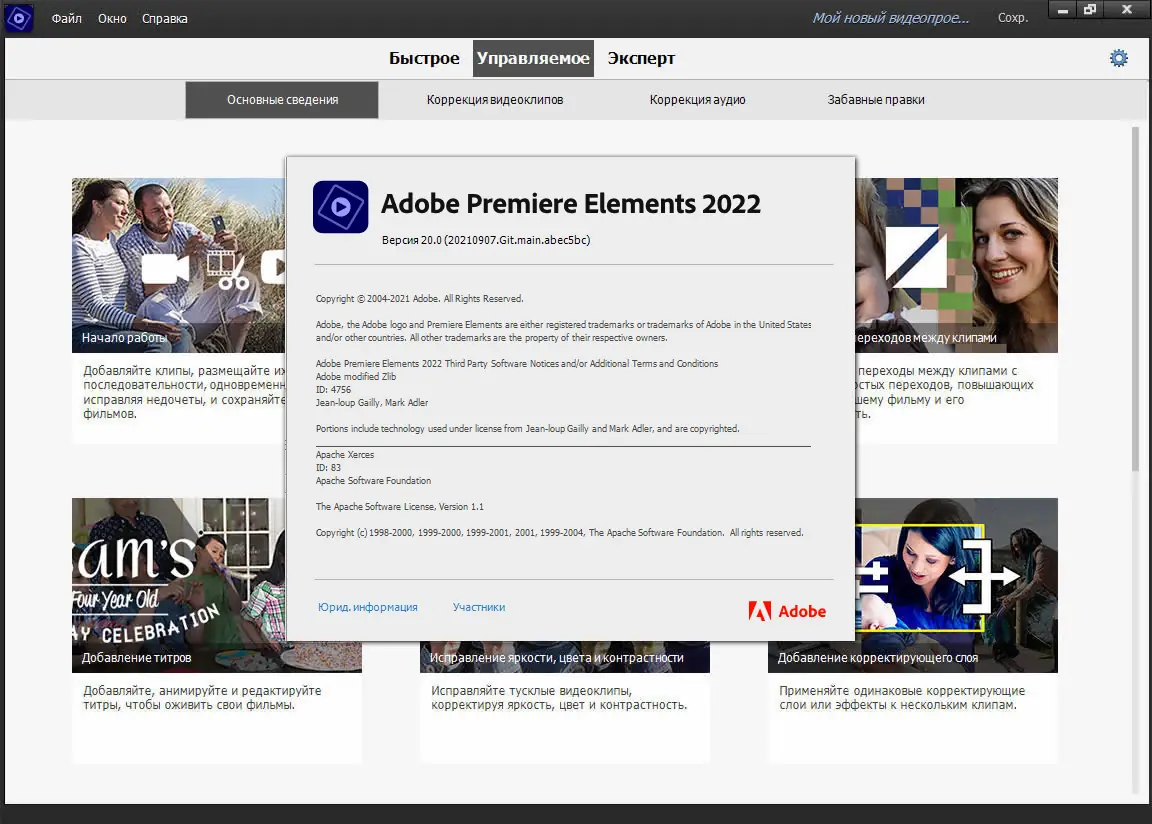
Task: Click the Adobe modified Zlib line
Action: (x=356, y=377)
